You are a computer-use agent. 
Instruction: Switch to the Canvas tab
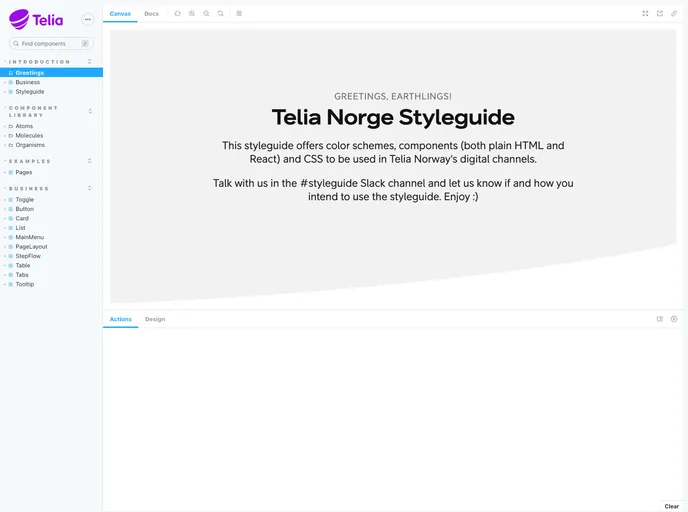click(x=120, y=14)
